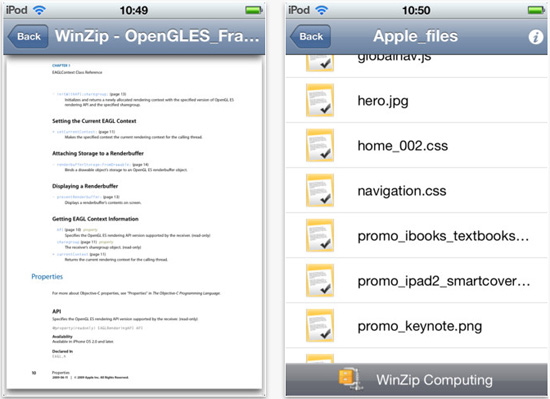Tap Wi-Fi icon in left status bar
This screenshot has width=550, height=399.
click(39, 10)
